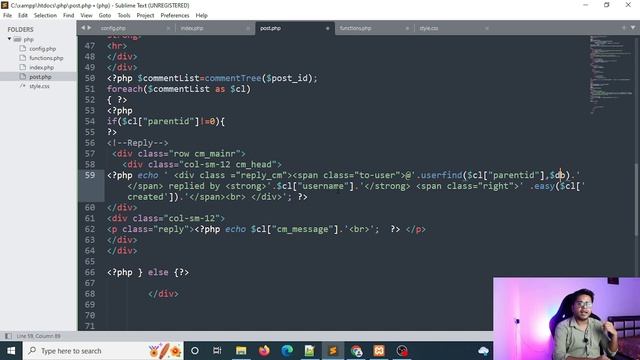Click the new tab plus icon

tap(624, 28)
